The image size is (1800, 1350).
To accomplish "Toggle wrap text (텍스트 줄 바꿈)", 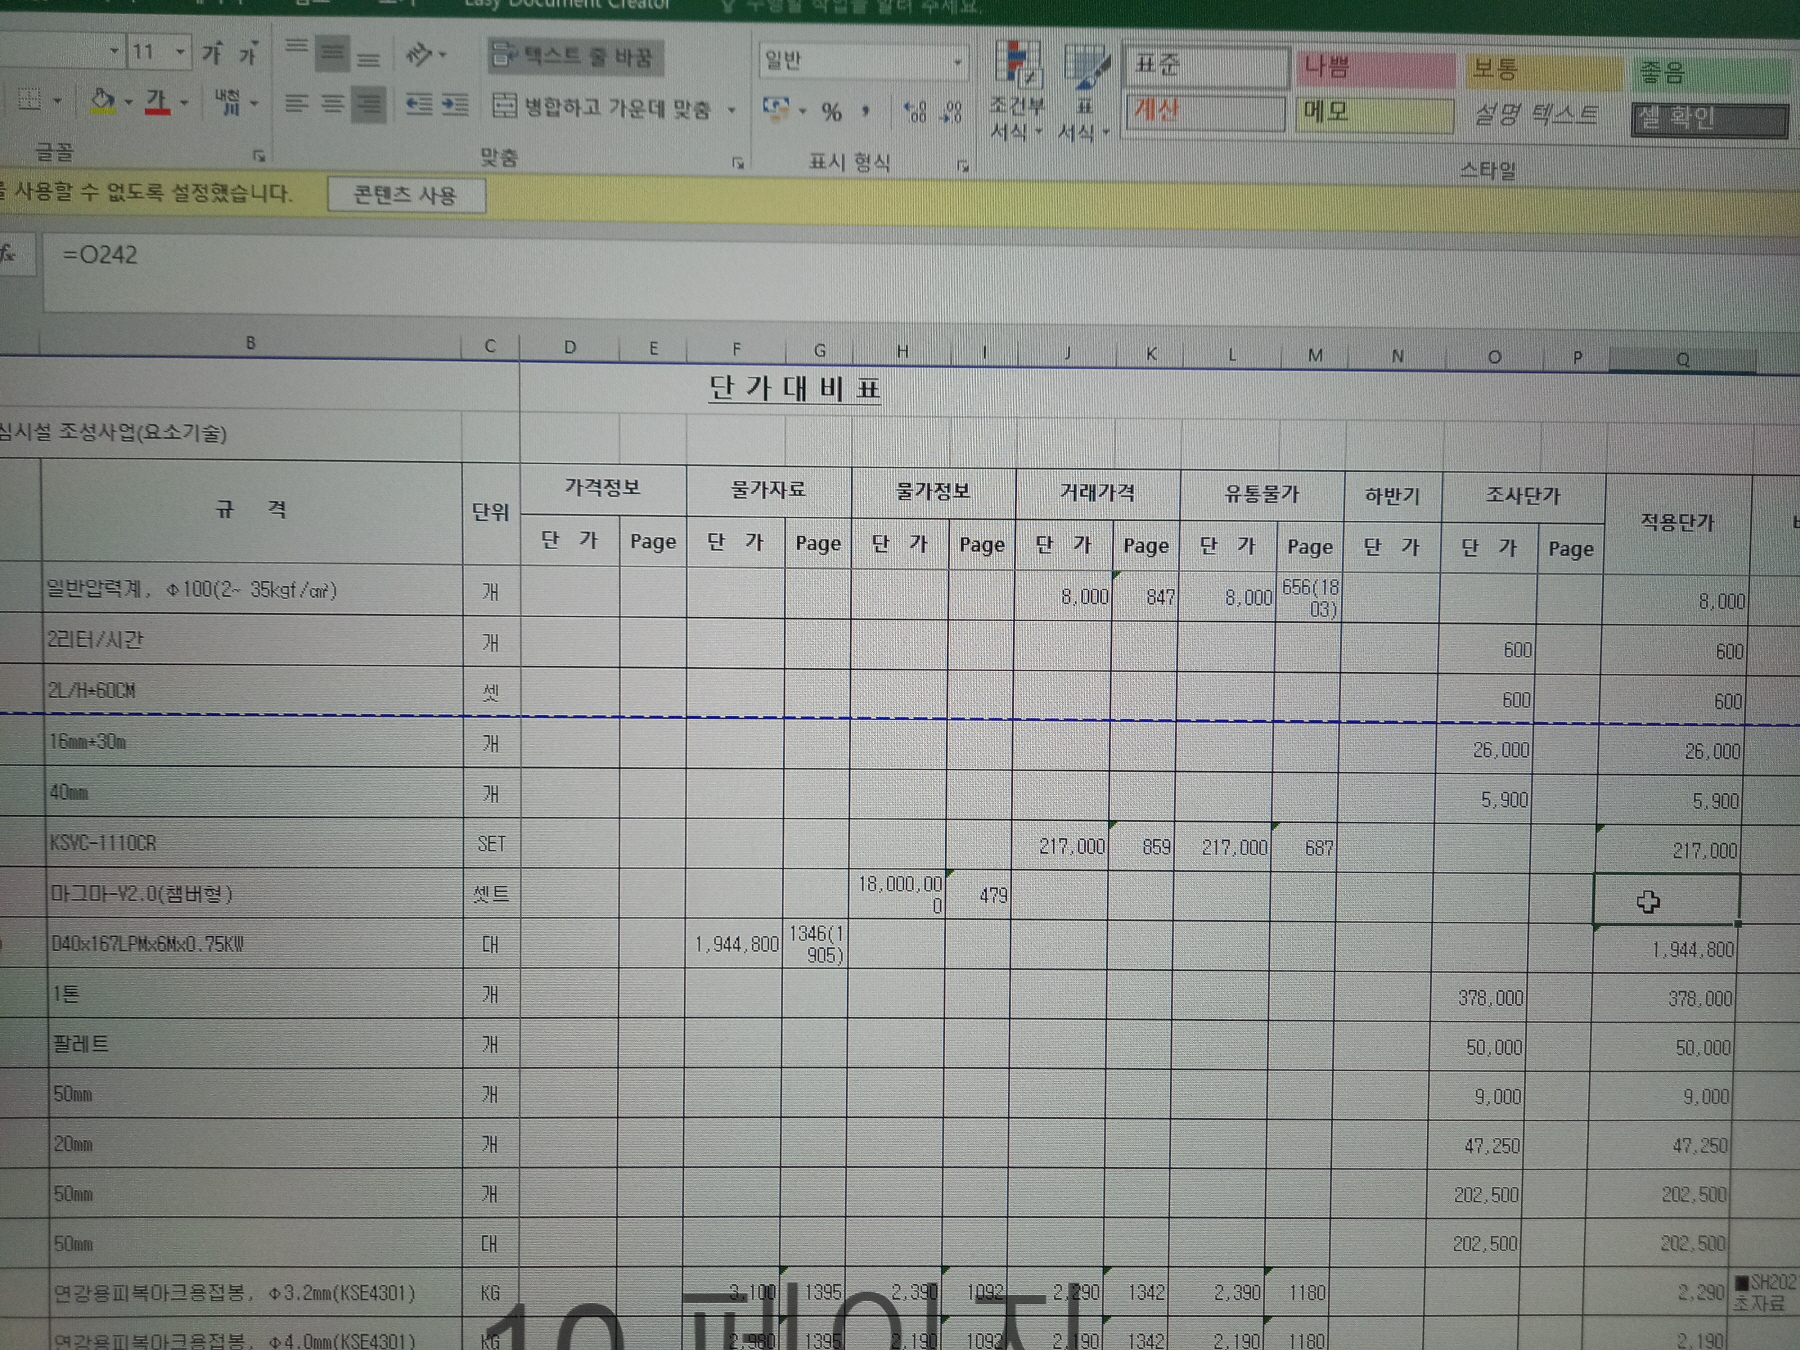I will coord(575,56).
